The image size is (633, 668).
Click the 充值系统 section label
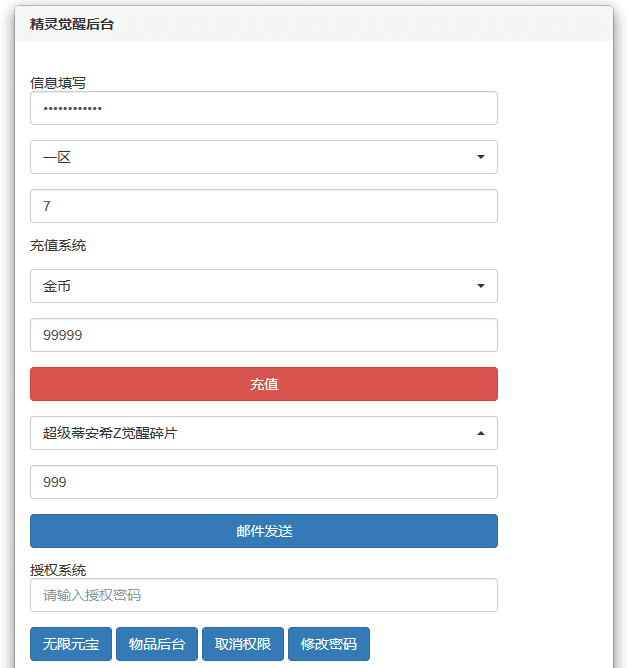point(58,245)
